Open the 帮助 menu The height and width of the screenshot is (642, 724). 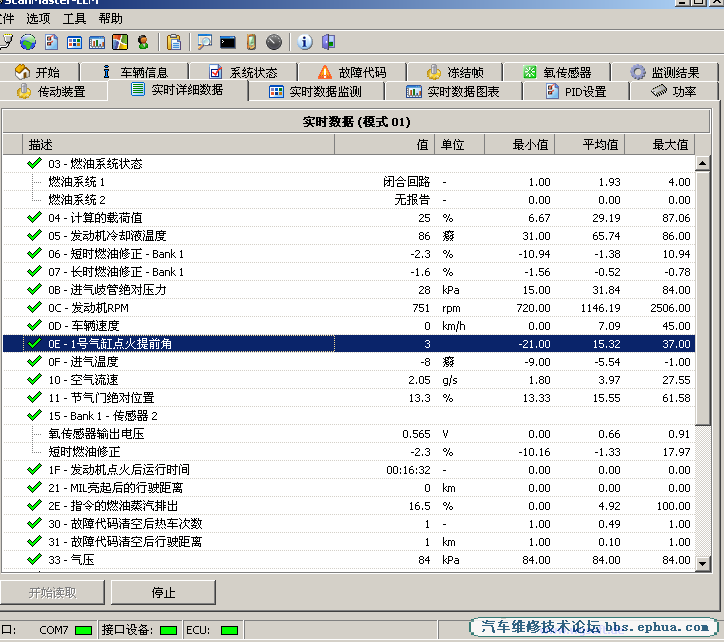point(110,19)
